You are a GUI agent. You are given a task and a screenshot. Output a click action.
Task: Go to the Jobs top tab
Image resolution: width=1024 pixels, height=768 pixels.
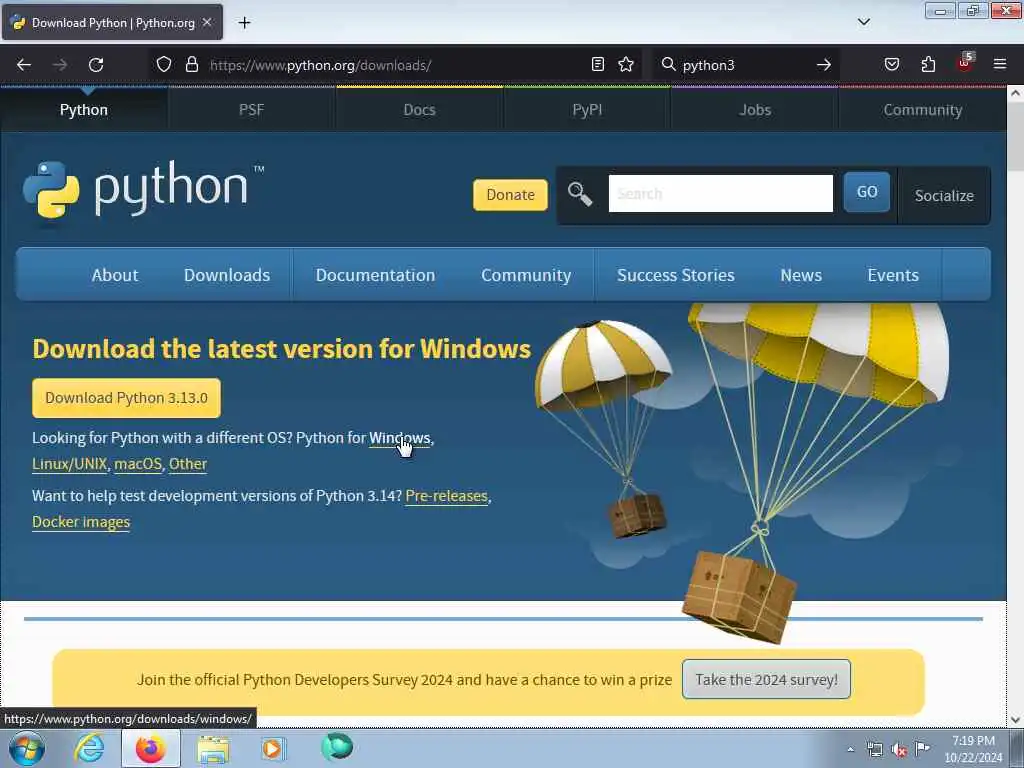coord(755,110)
